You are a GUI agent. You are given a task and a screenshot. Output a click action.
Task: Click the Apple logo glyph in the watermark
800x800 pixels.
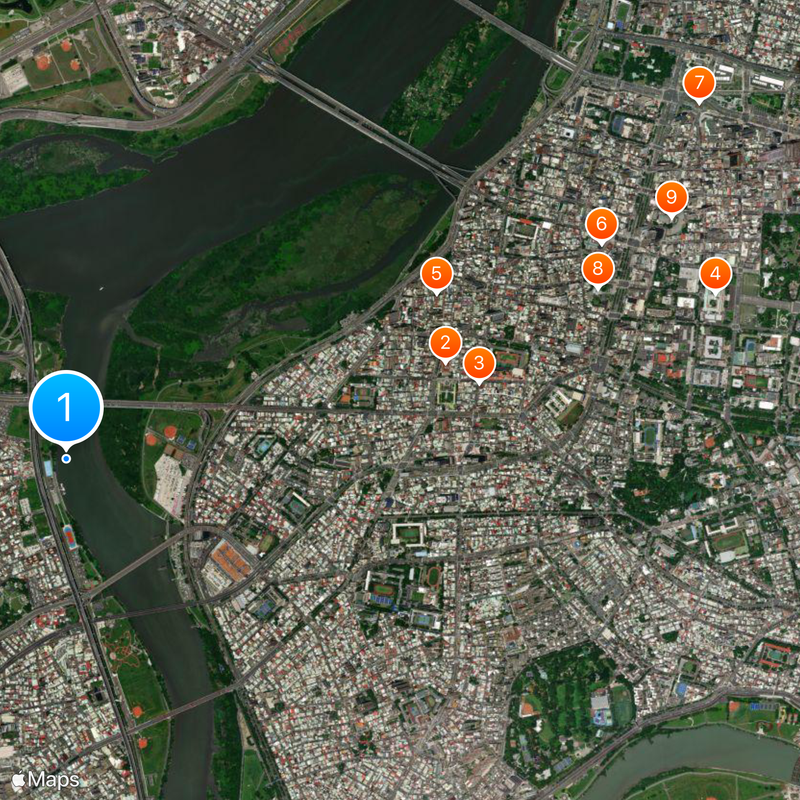pos(18,780)
